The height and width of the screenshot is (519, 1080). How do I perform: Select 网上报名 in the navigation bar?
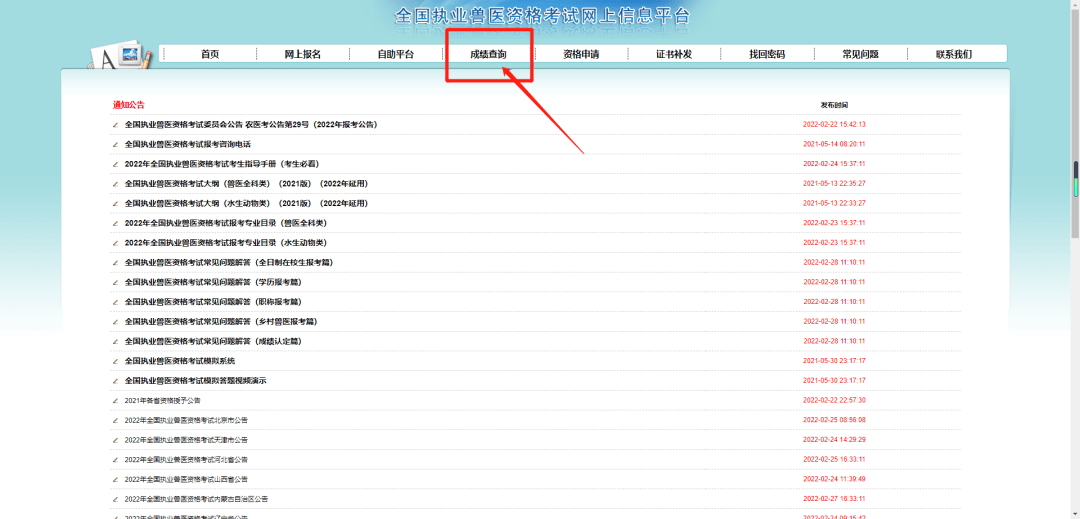[x=302, y=54]
